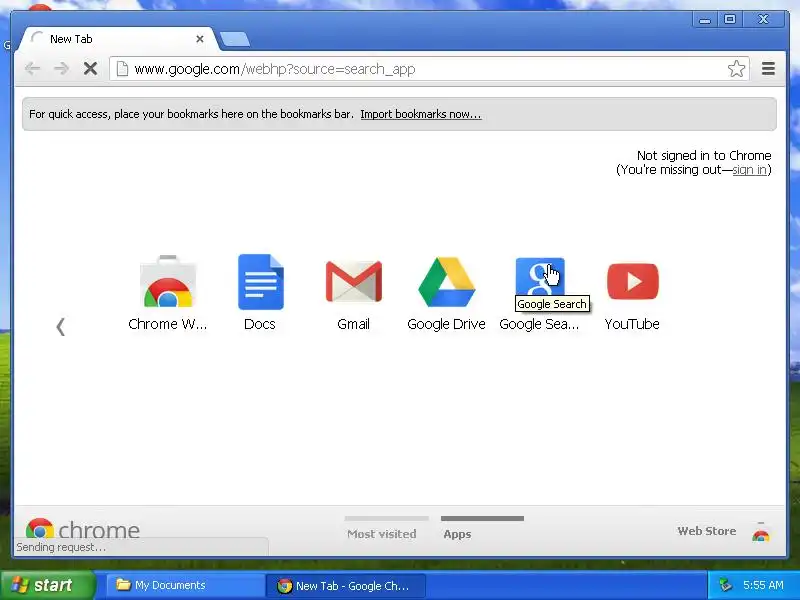Open the Gmail app icon
The width and height of the screenshot is (800, 600).
(x=354, y=282)
